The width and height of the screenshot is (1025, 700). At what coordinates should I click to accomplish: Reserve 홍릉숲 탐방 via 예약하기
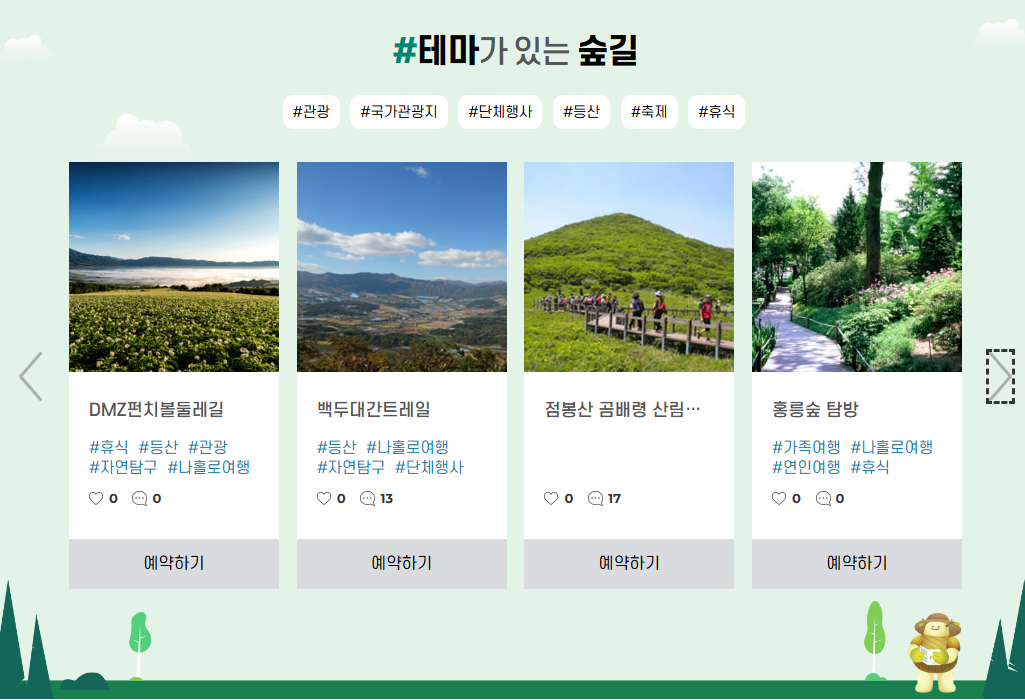(856, 563)
